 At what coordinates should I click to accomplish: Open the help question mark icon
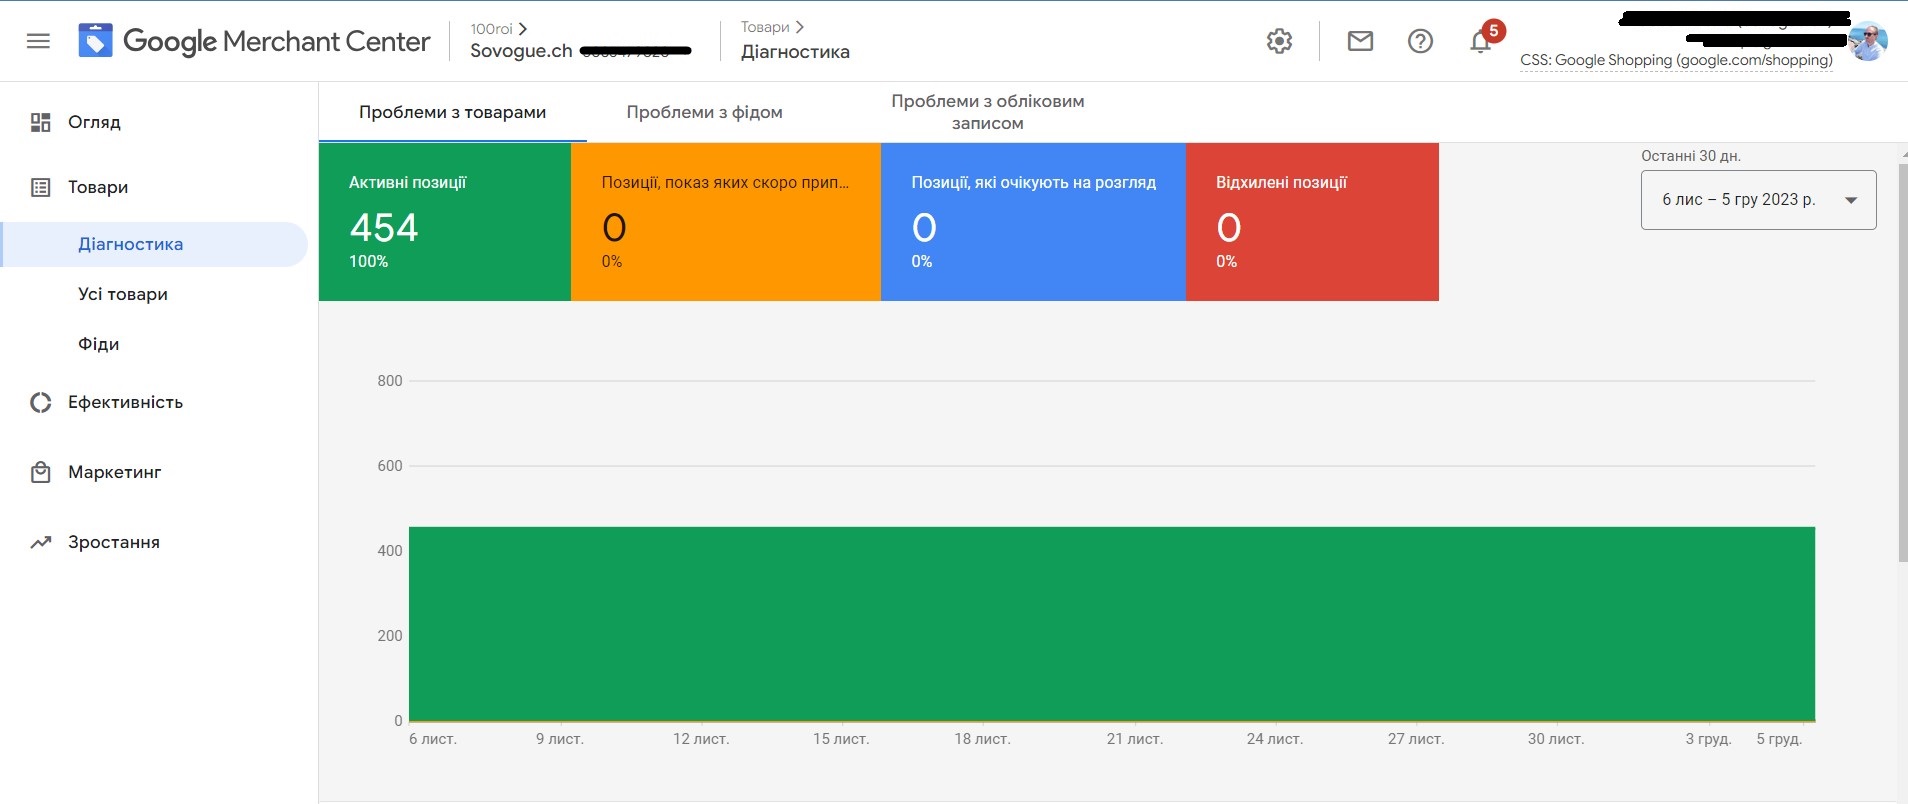[x=1420, y=41]
